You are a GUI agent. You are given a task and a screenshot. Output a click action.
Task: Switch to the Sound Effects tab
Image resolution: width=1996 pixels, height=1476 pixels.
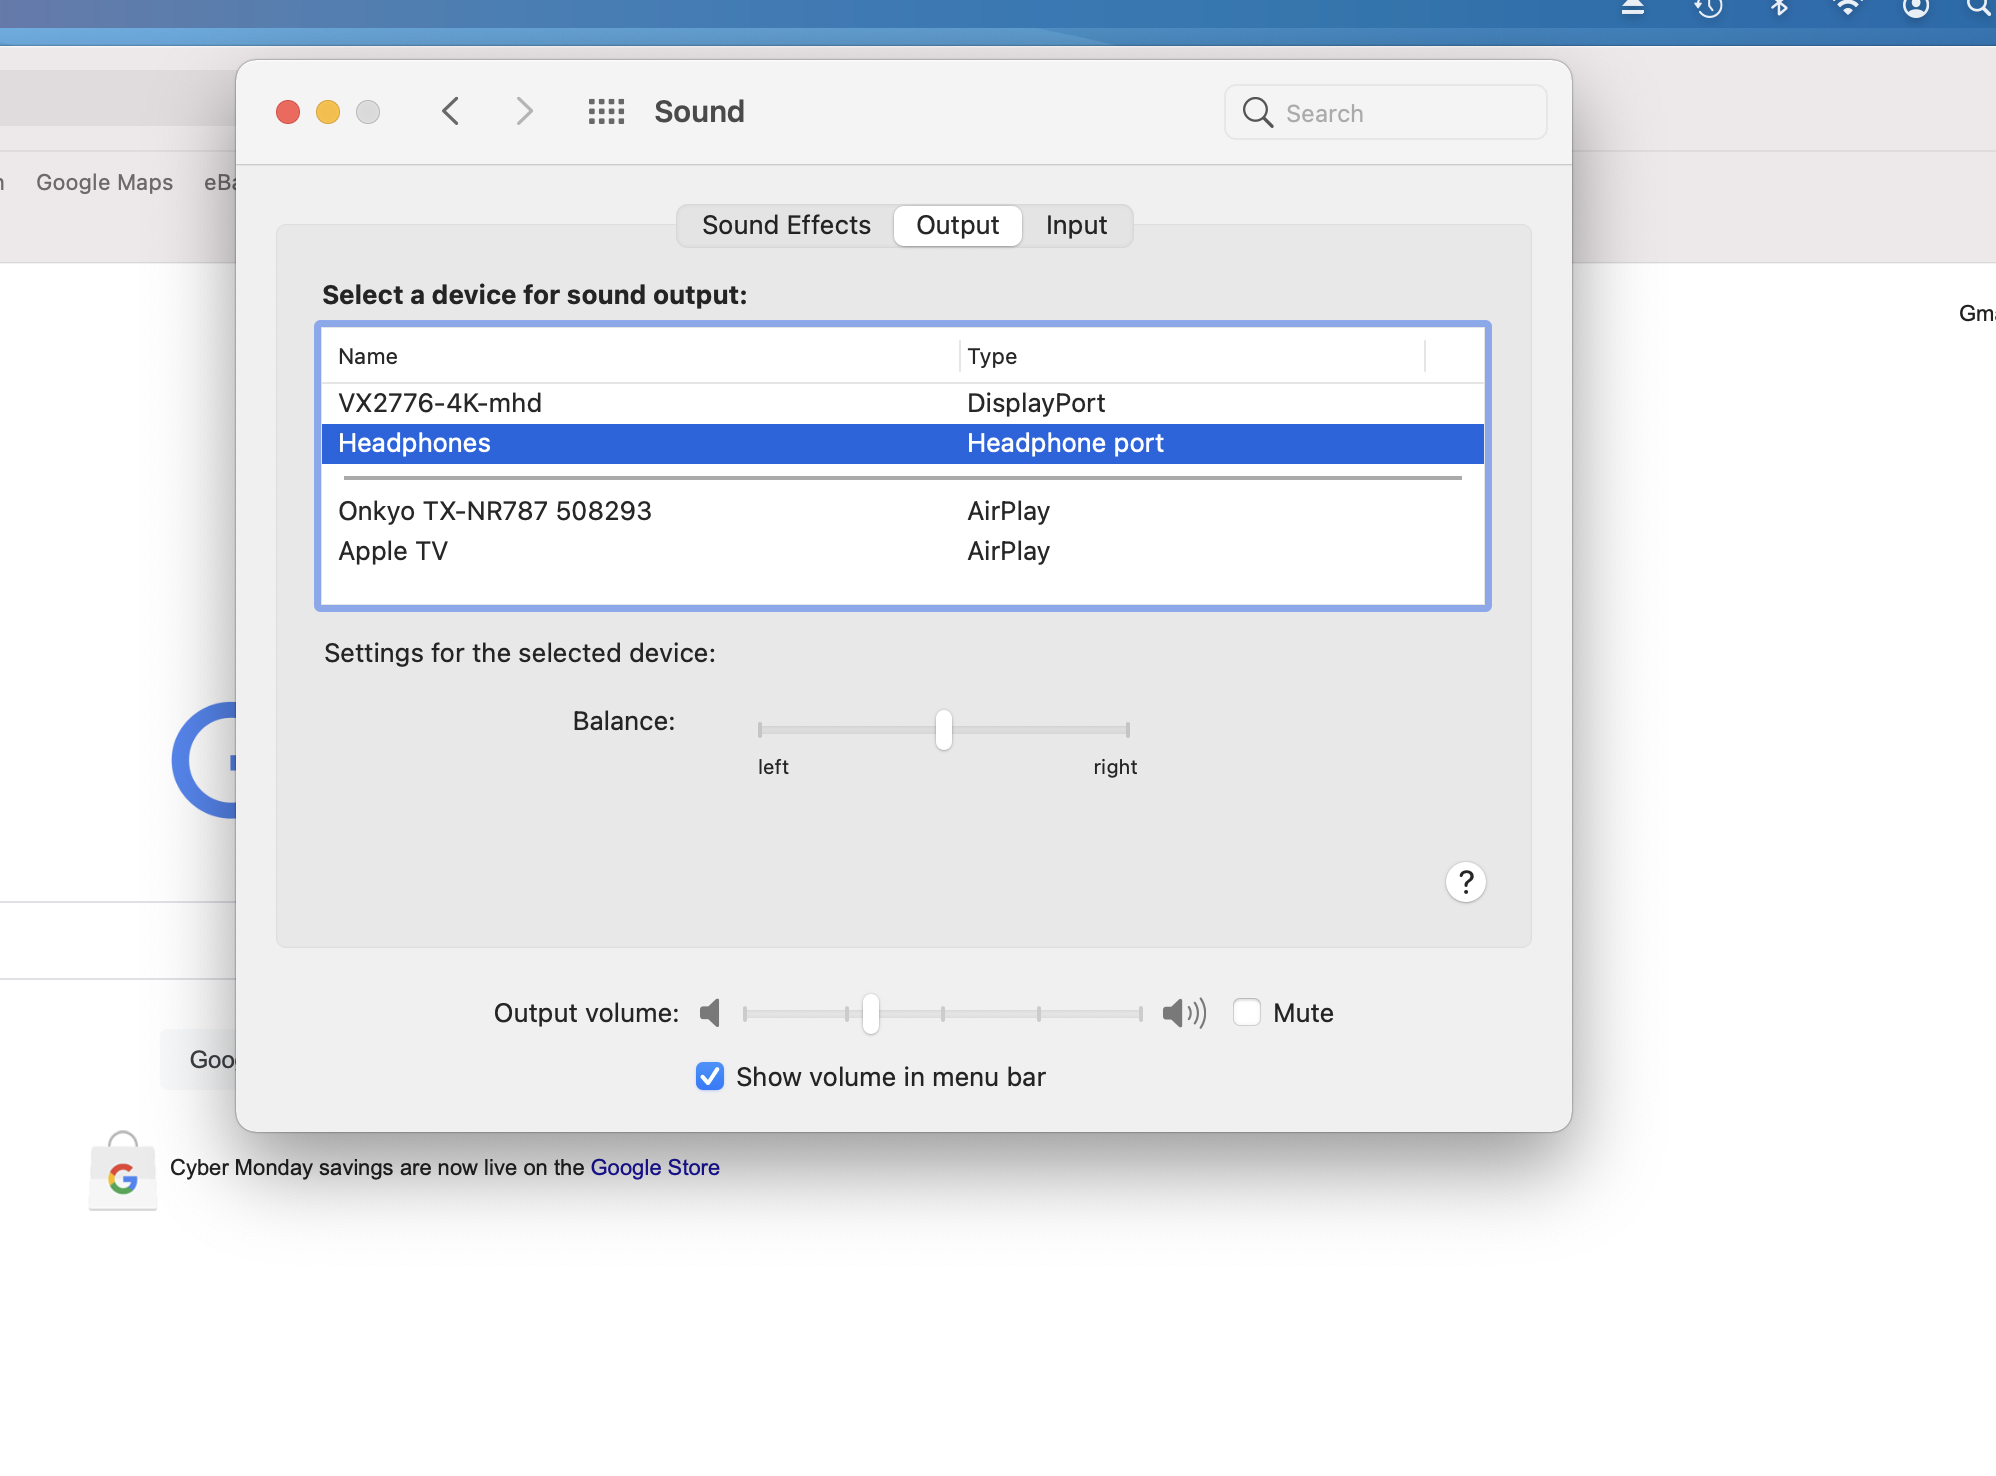coord(786,225)
